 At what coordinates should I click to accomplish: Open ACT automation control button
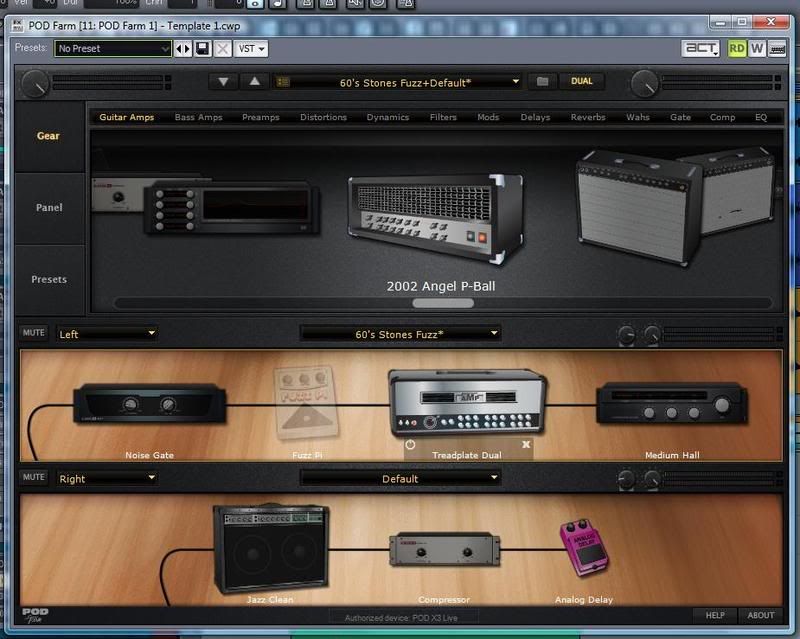pyautogui.click(x=701, y=49)
